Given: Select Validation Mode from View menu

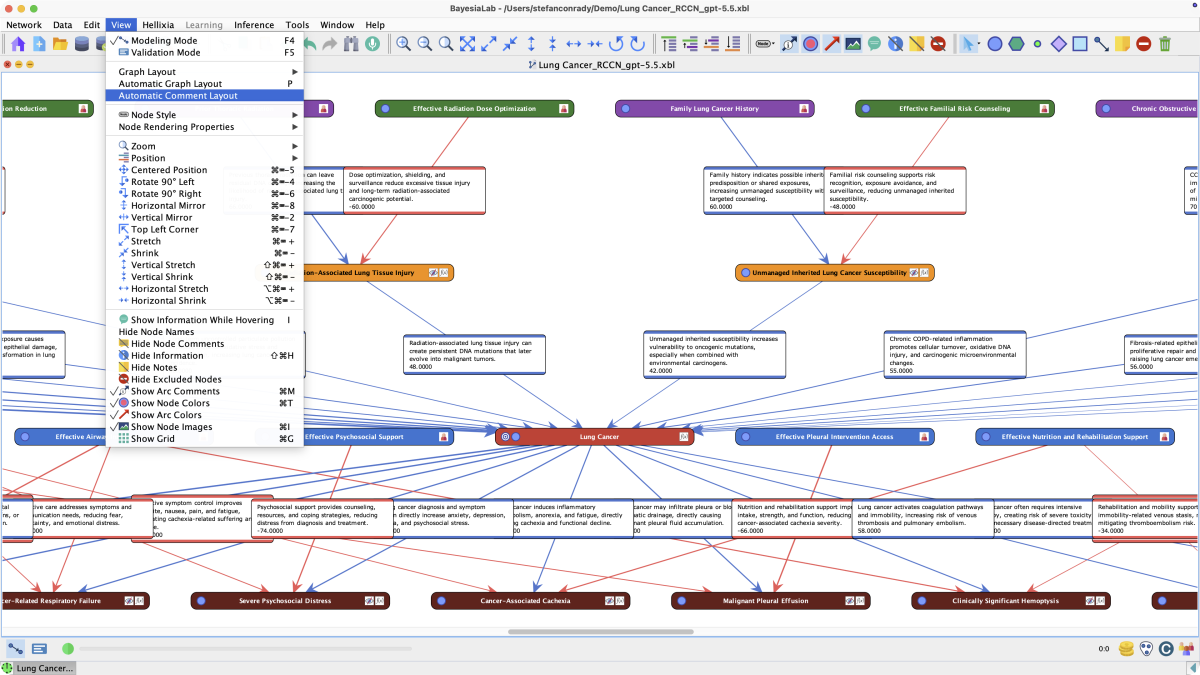Looking at the screenshot, I should coord(203,52).
